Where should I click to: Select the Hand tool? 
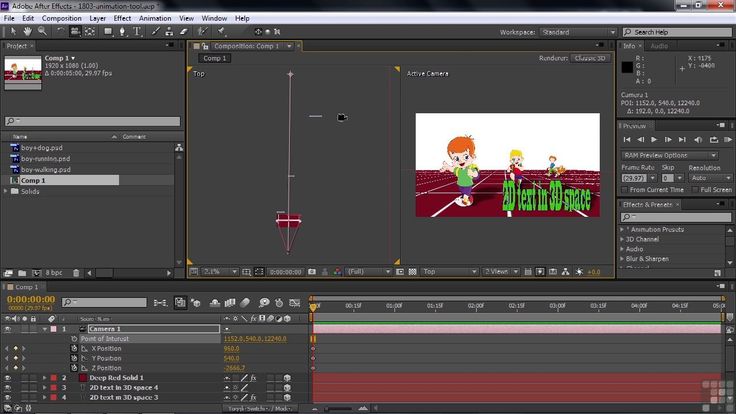[x=28, y=31]
